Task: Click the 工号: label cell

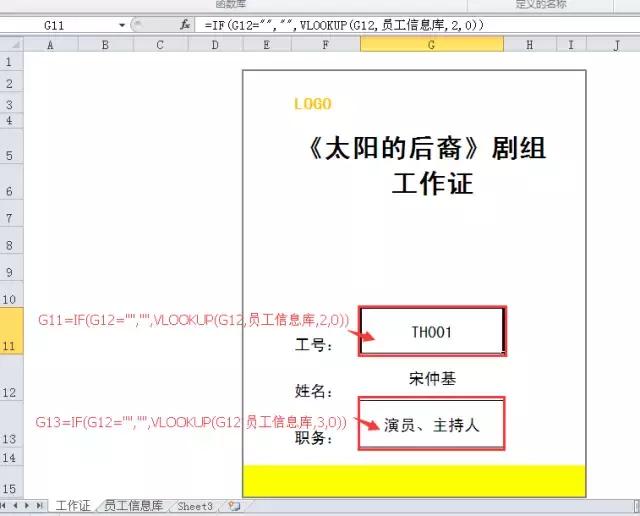Action: [x=314, y=345]
